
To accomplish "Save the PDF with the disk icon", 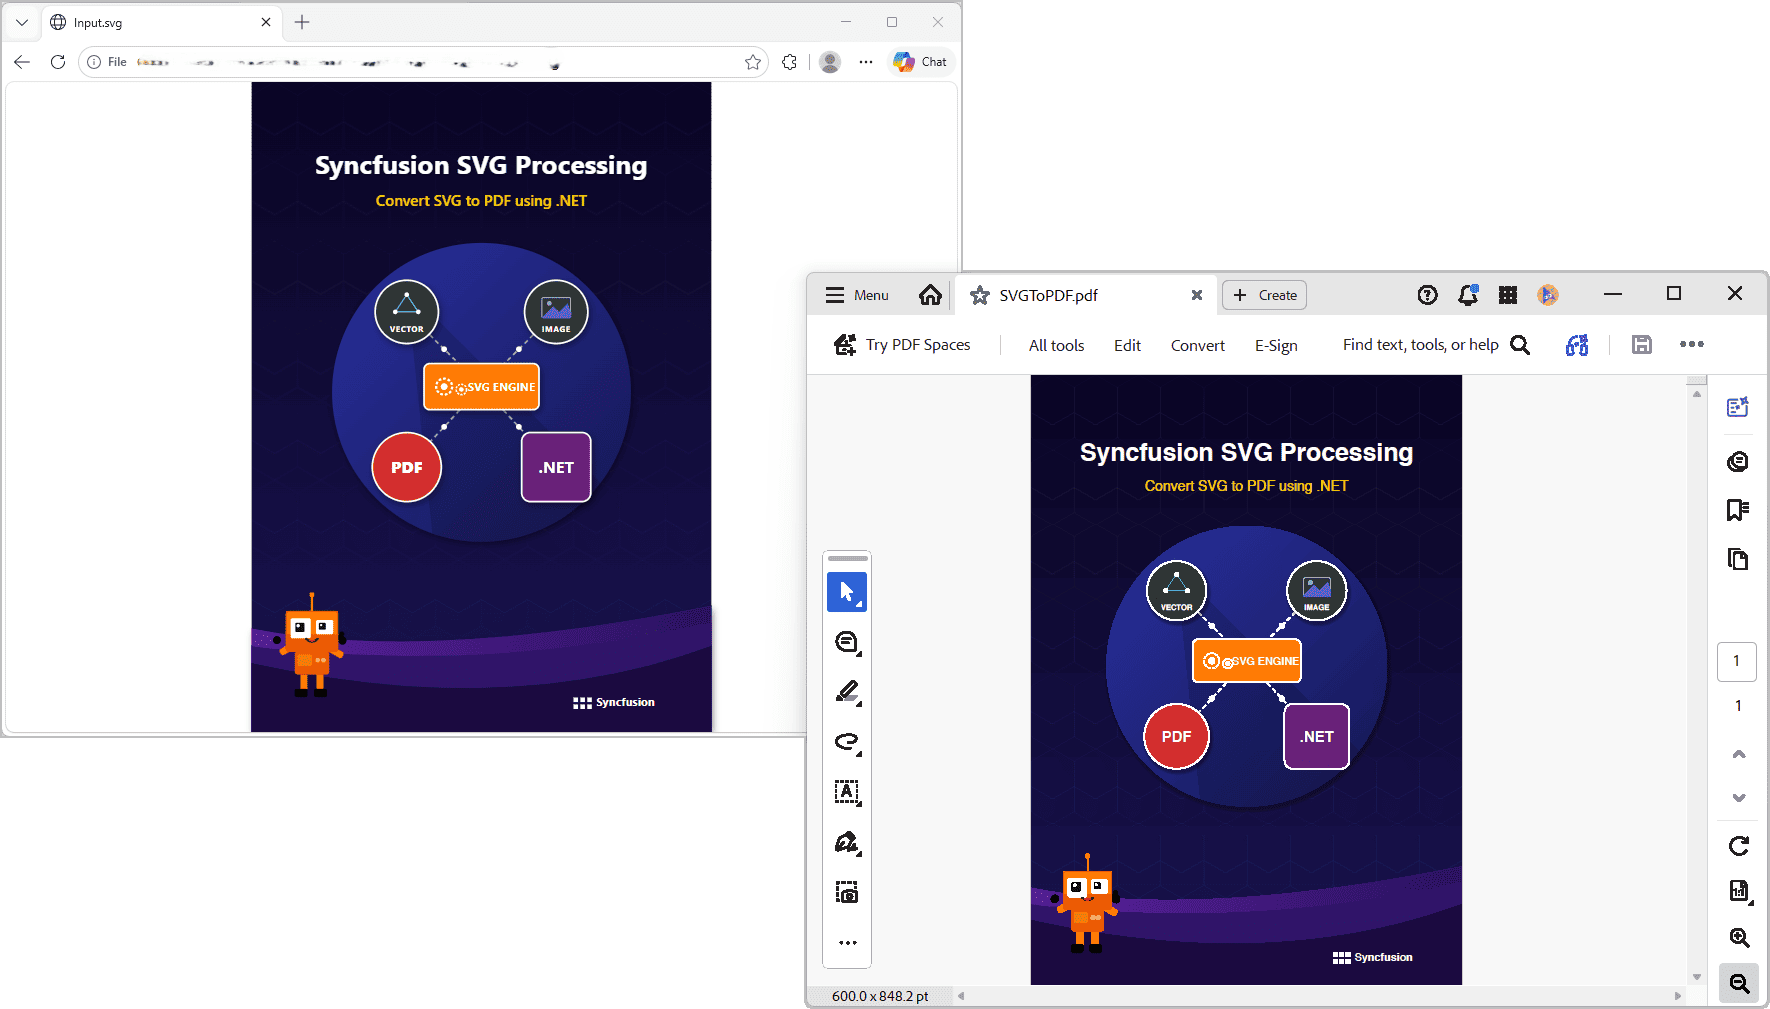I will coord(1642,345).
